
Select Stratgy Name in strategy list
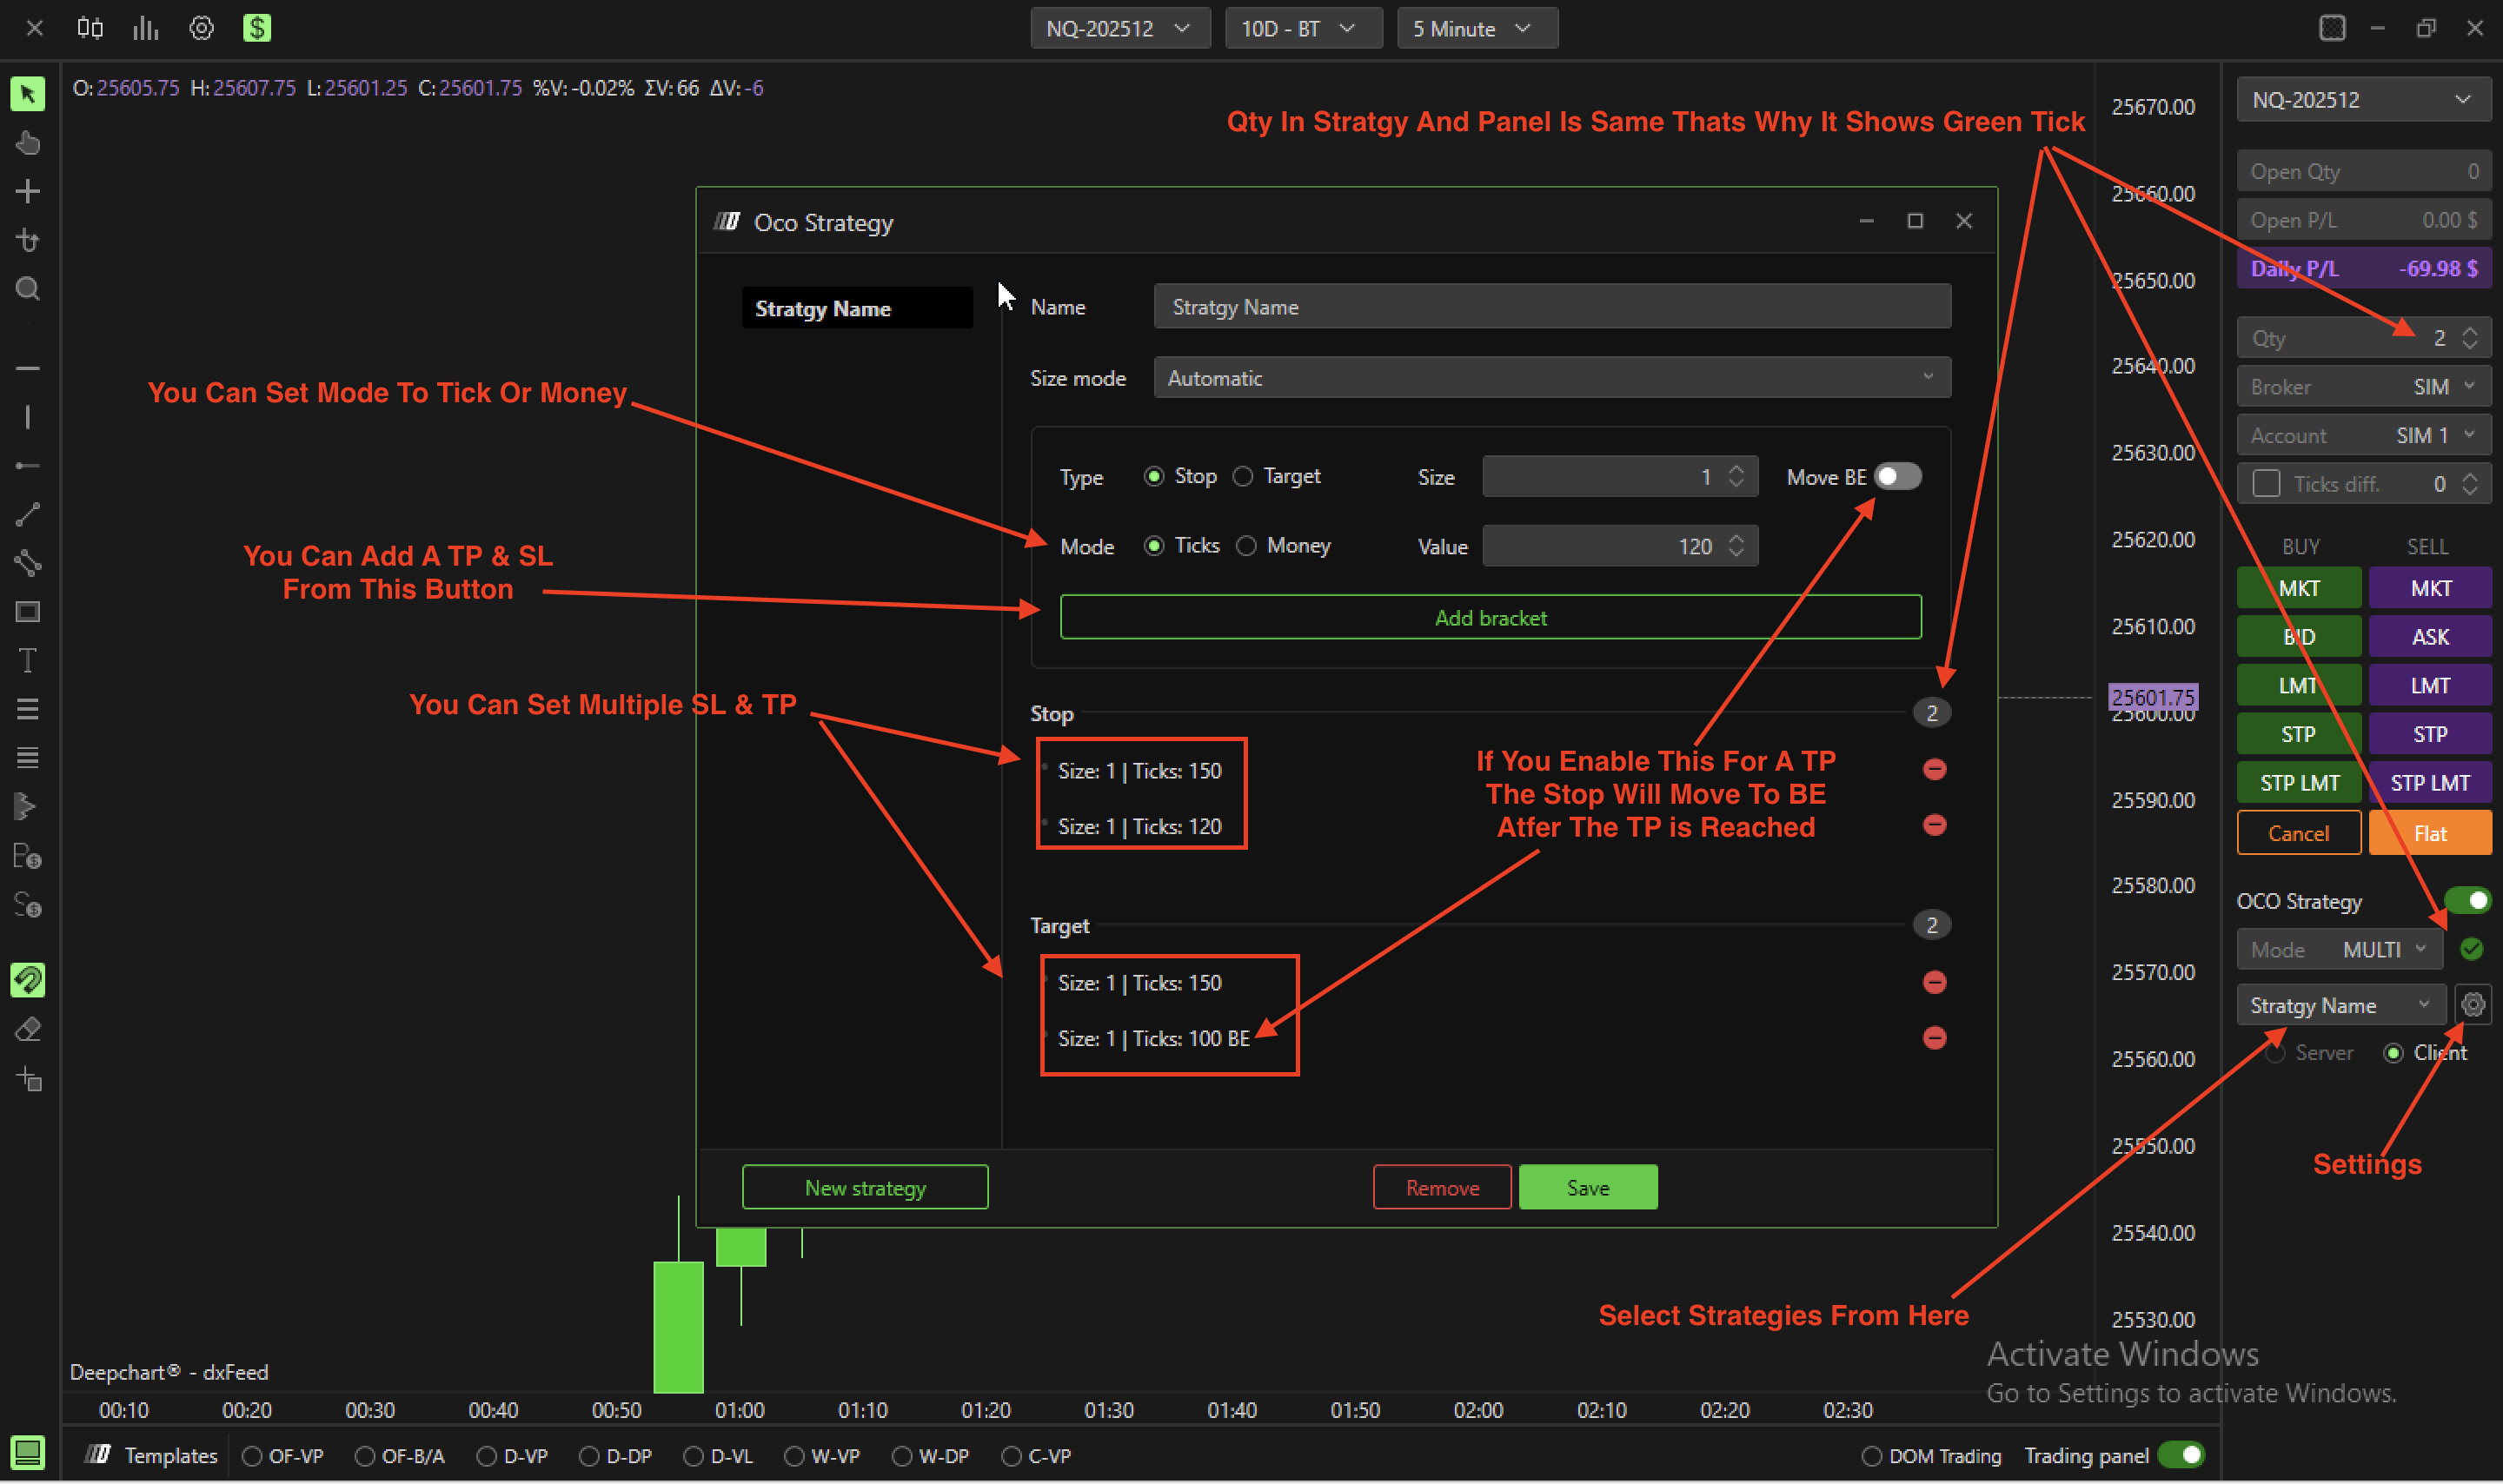[856, 308]
